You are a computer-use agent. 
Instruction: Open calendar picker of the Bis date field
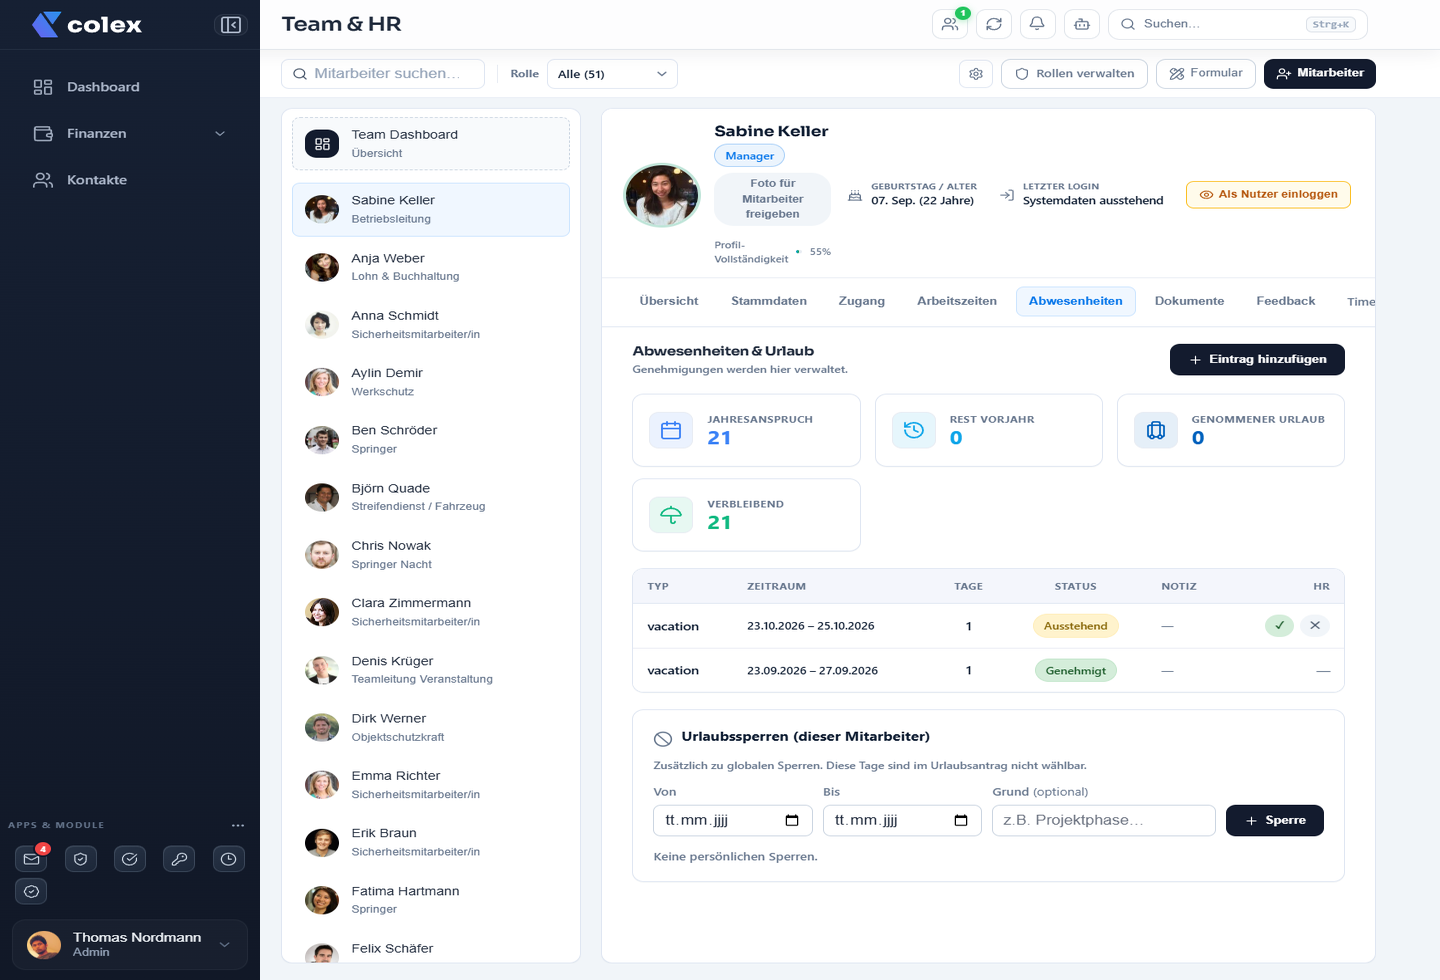[x=961, y=820]
